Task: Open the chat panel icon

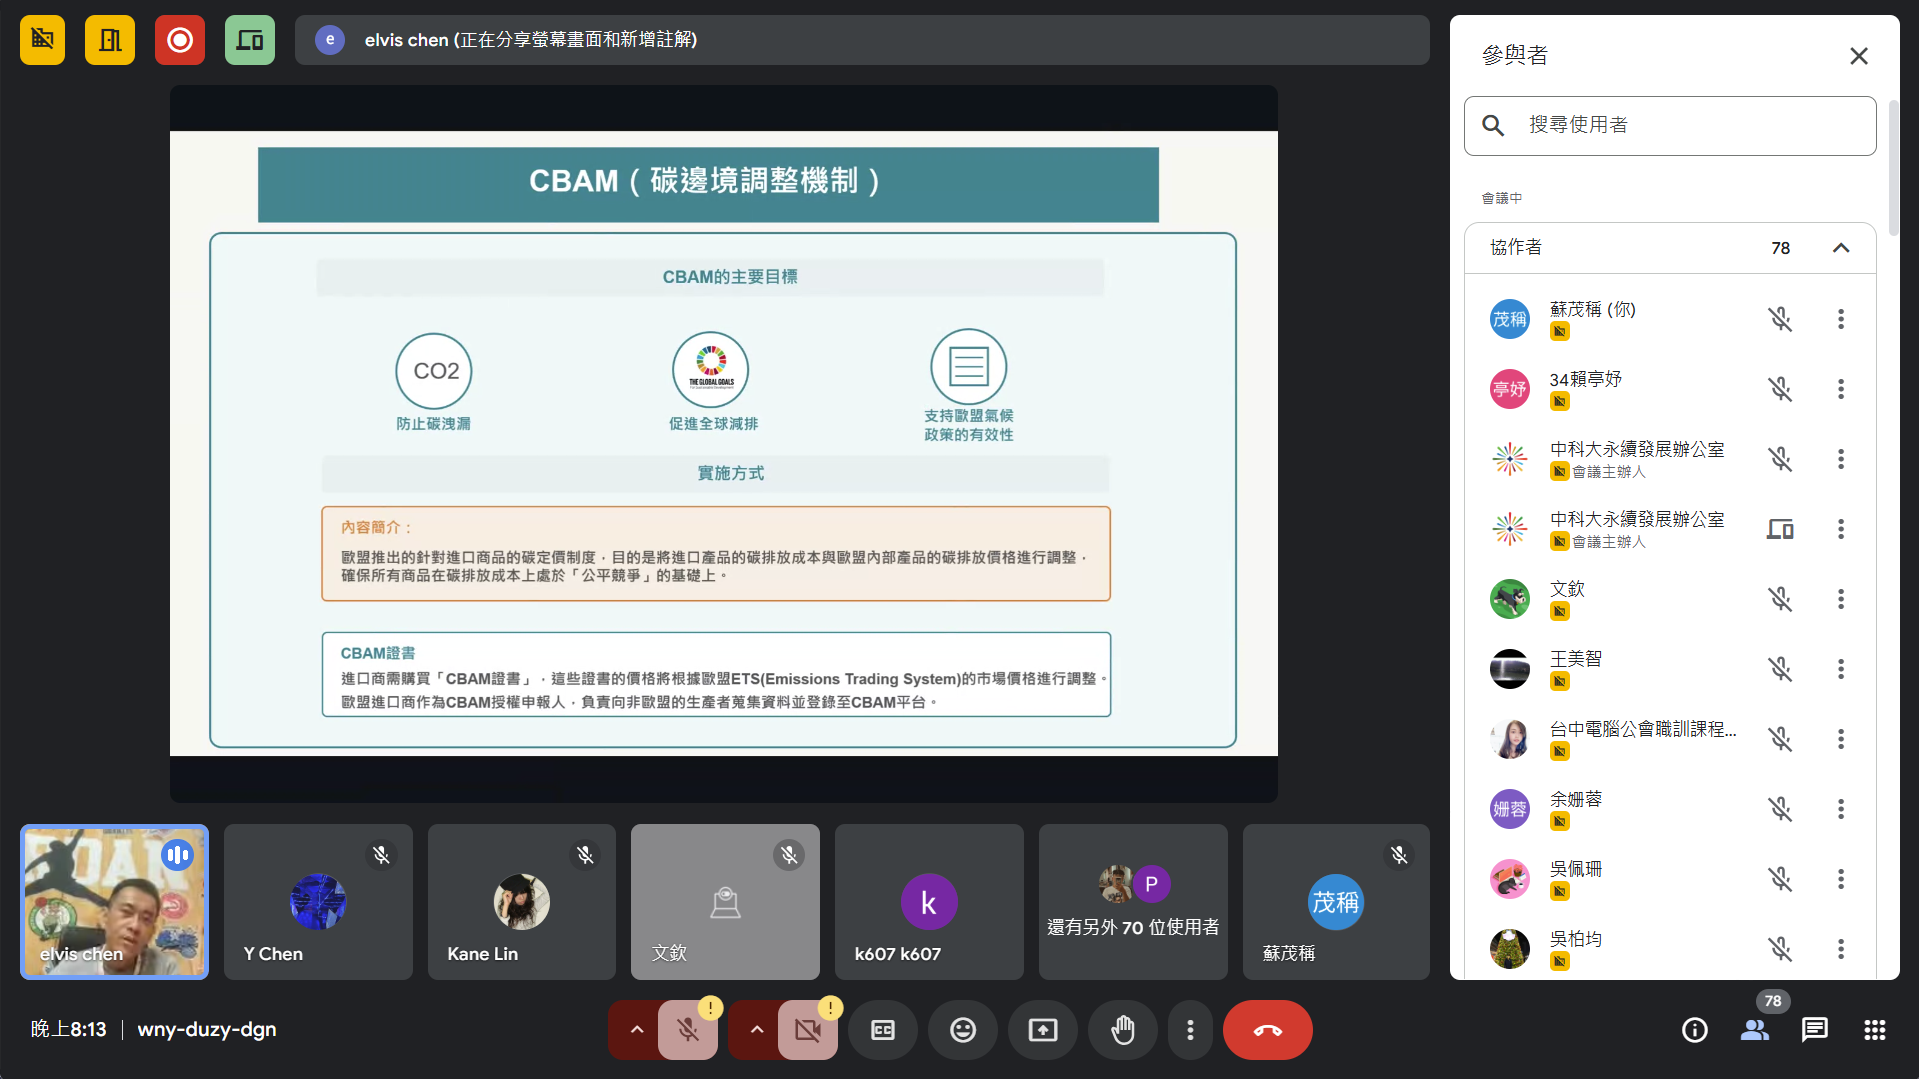Action: [1814, 1030]
